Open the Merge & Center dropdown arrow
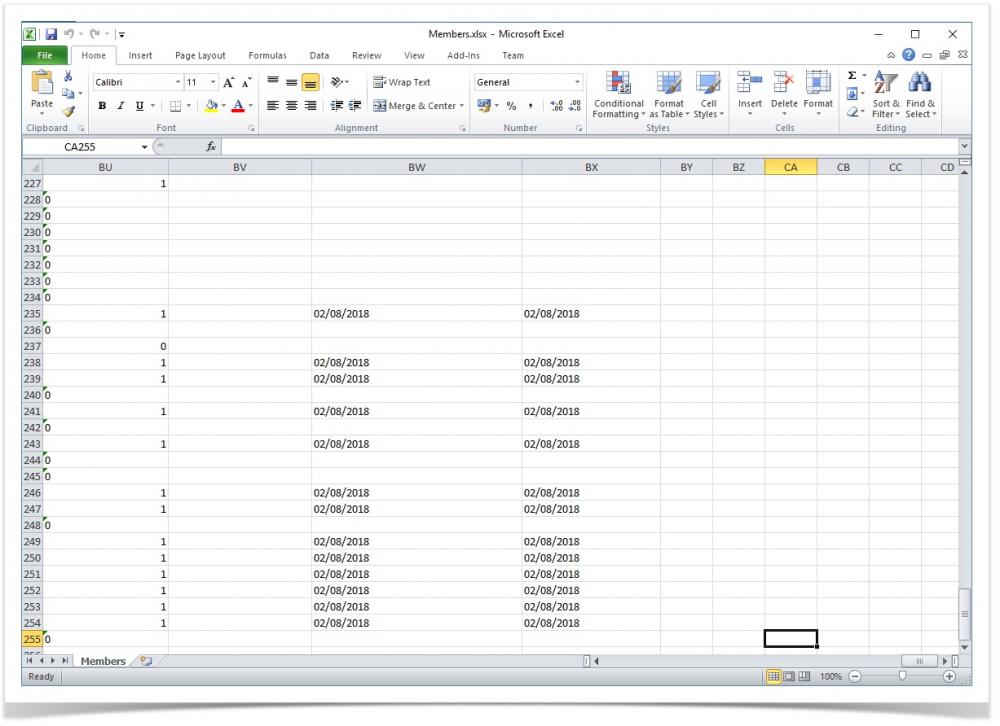 [463, 106]
